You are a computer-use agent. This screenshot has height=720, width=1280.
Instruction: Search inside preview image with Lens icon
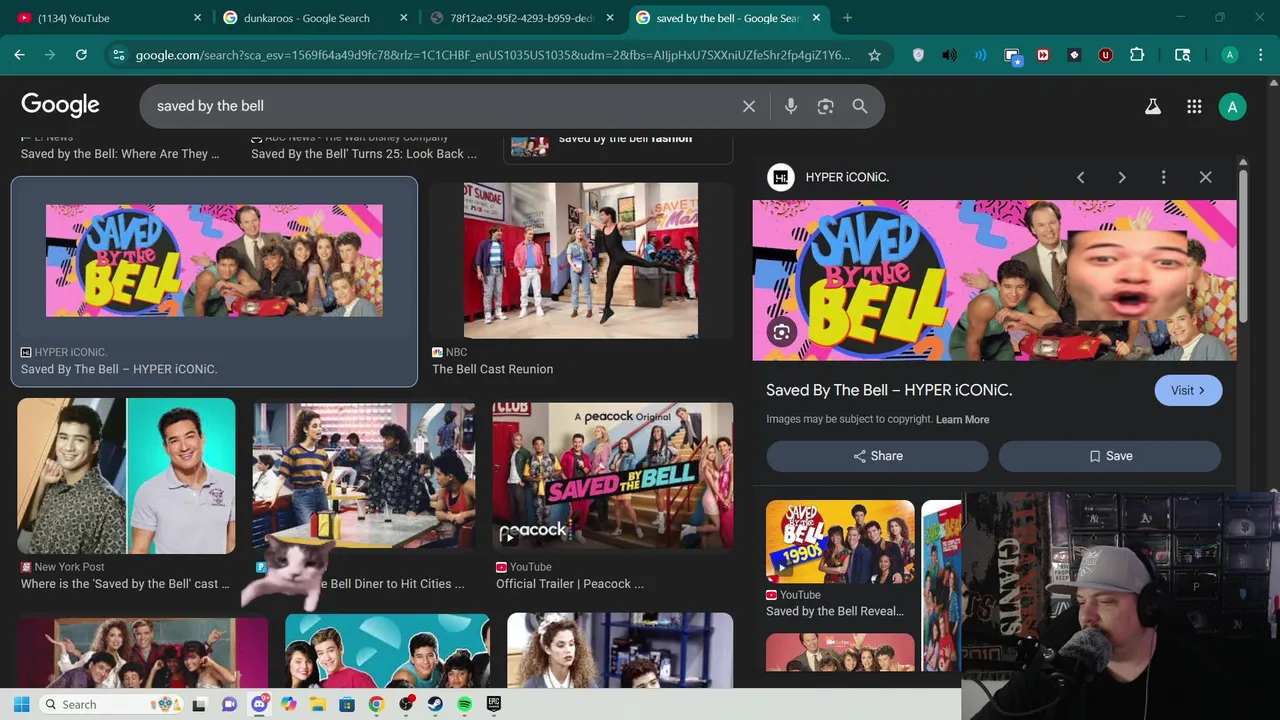click(x=782, y=332)
